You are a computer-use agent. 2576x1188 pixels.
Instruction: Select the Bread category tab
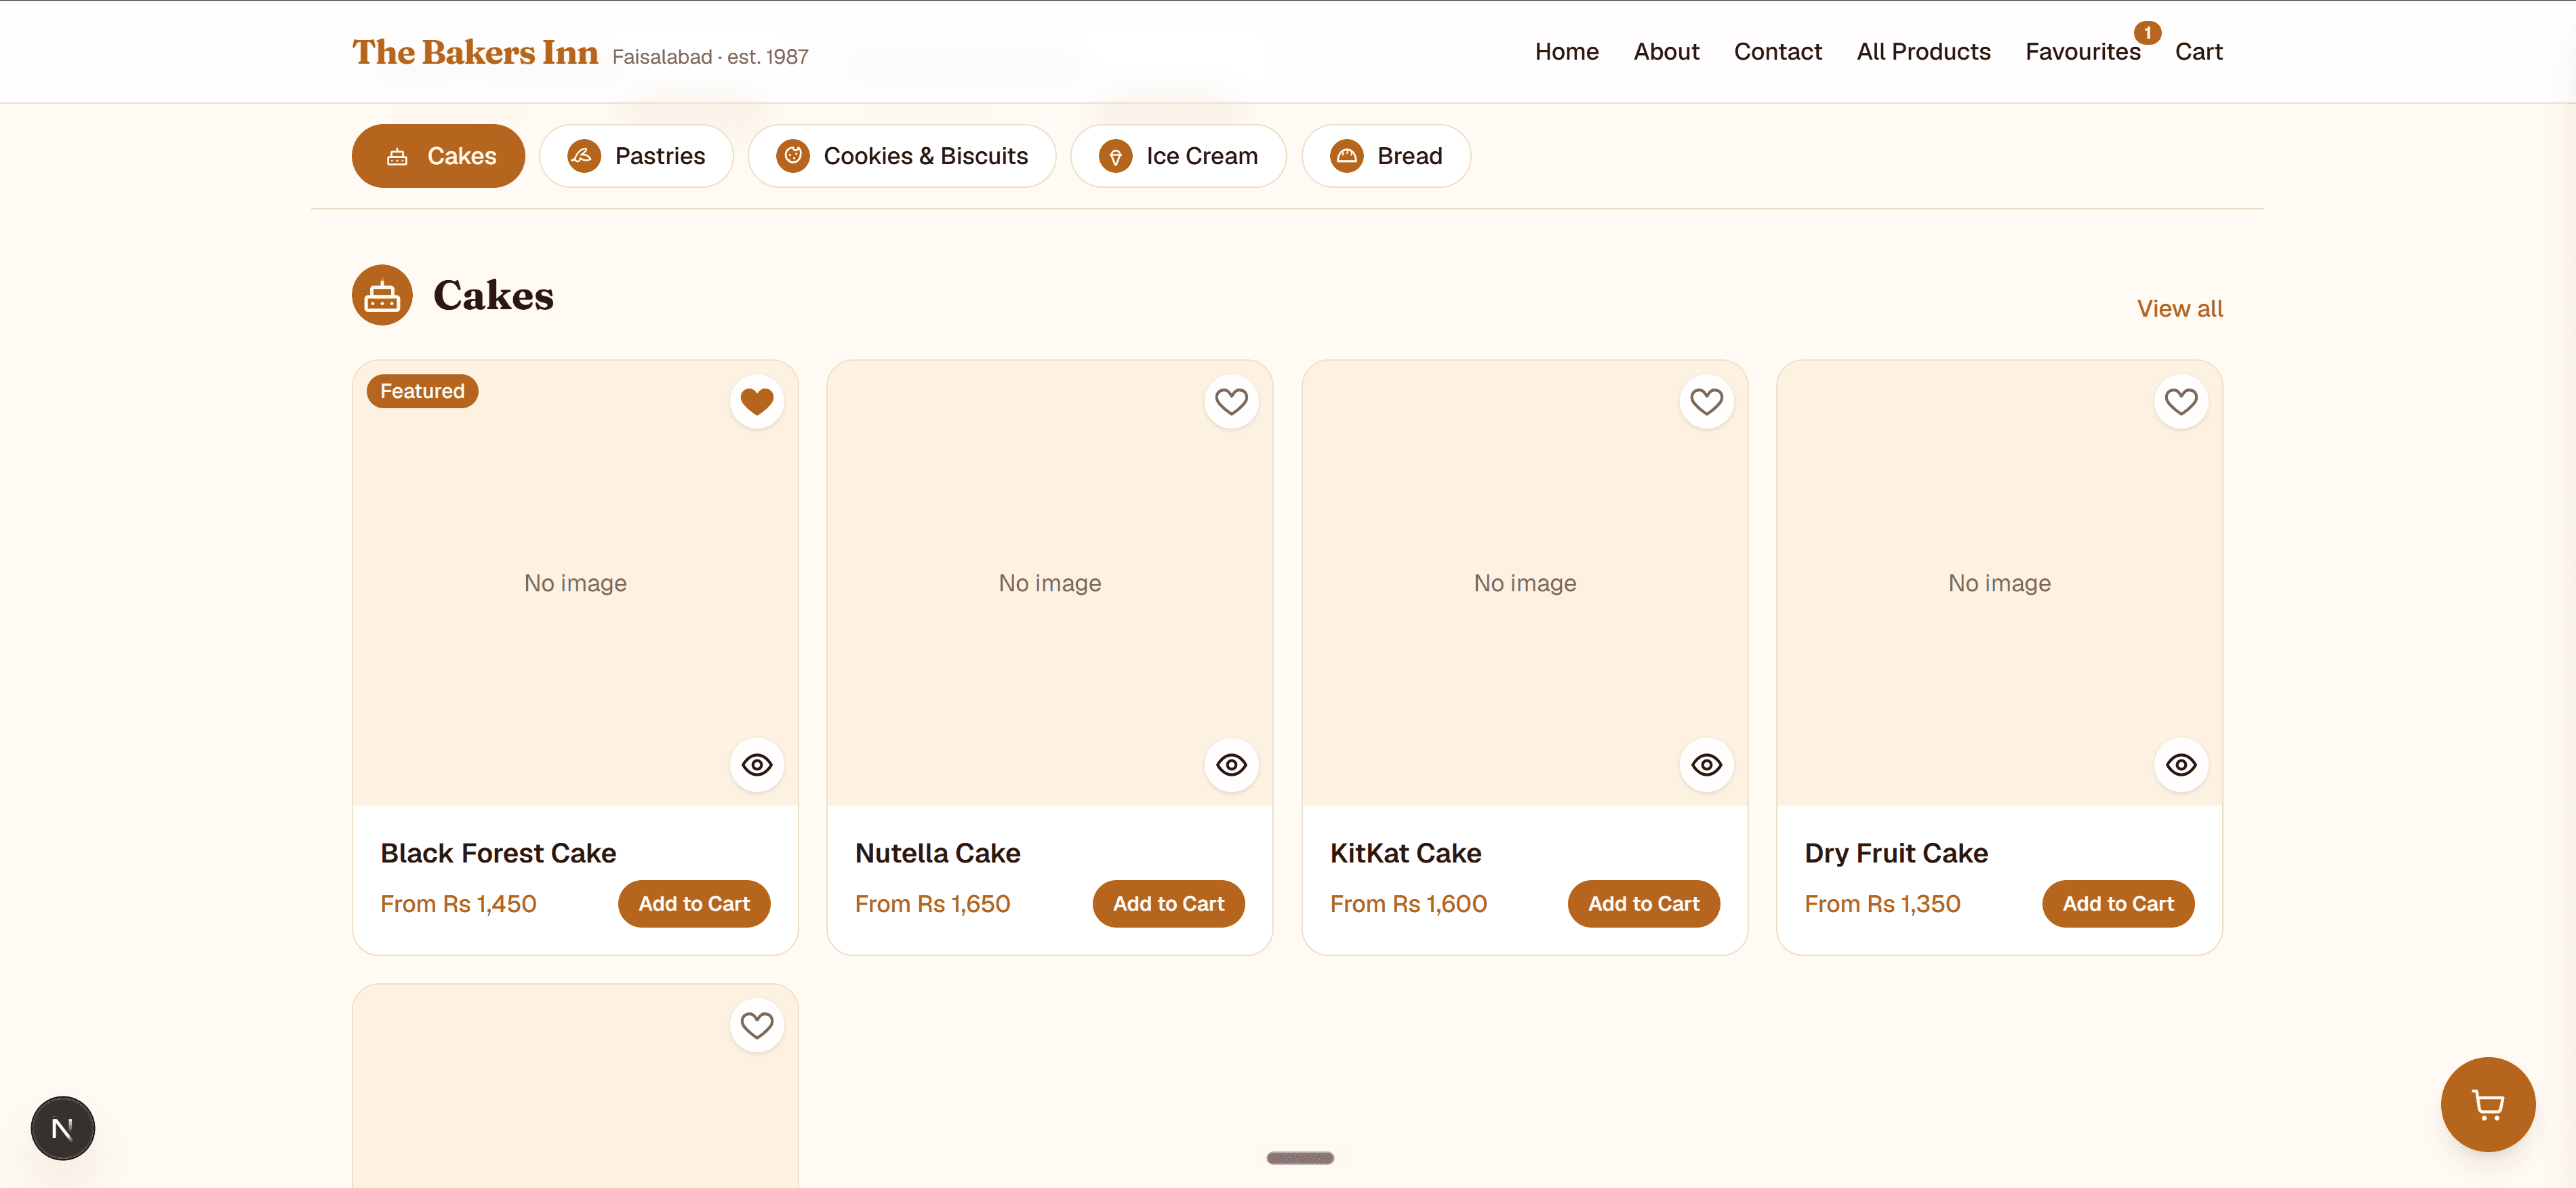[x=1386, y=156]
